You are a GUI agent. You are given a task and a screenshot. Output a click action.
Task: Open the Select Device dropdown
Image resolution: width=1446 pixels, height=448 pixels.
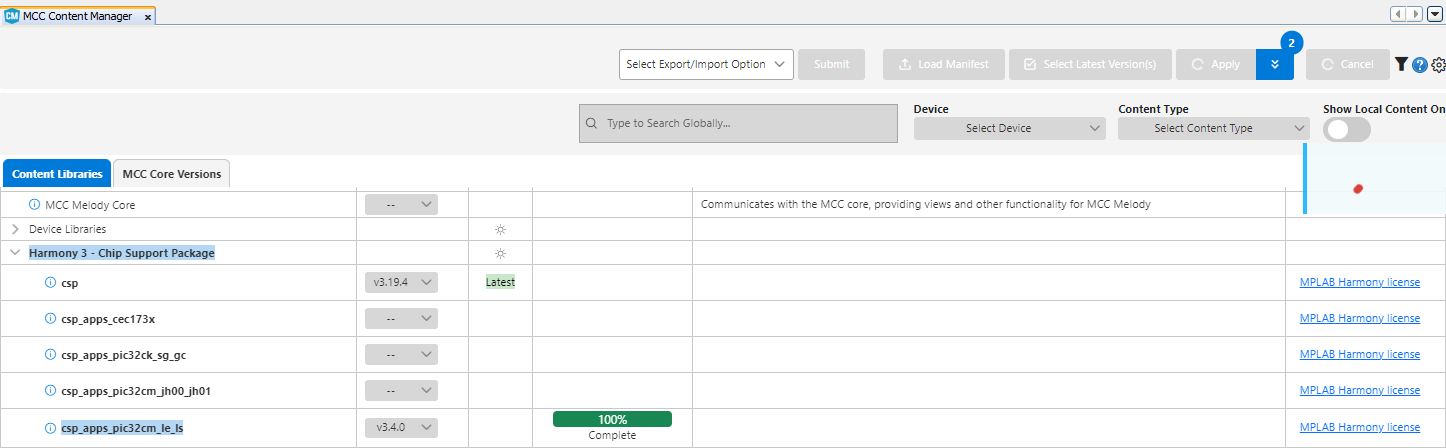point(1009,128)
